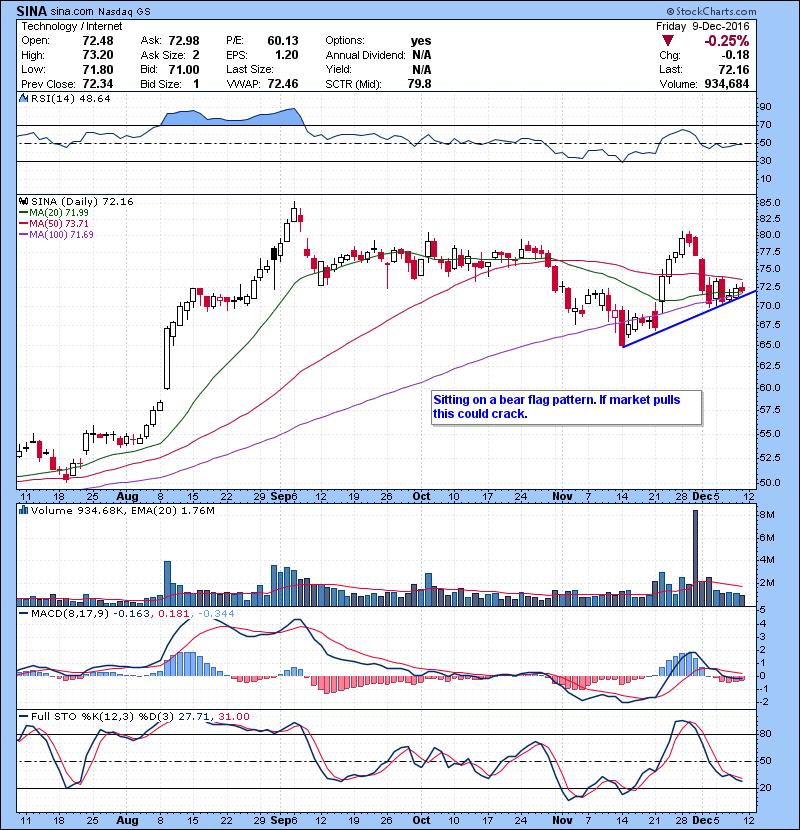Screen dimensions: 800x830
Task: Click the tallest volume spike bar near Dec
Action: point(695,558)
